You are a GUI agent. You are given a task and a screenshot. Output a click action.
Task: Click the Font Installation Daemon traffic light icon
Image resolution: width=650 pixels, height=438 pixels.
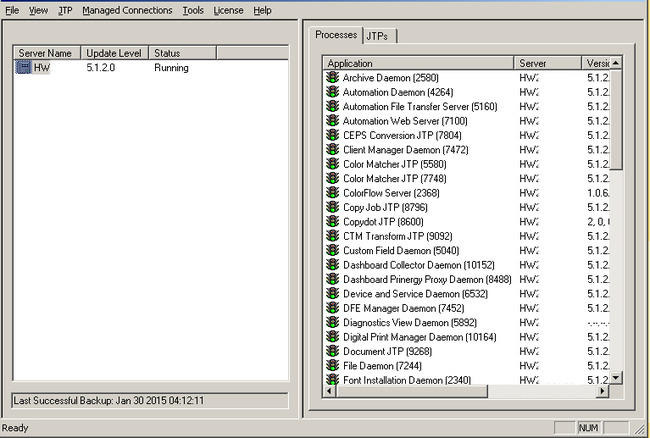pos(333,380)
